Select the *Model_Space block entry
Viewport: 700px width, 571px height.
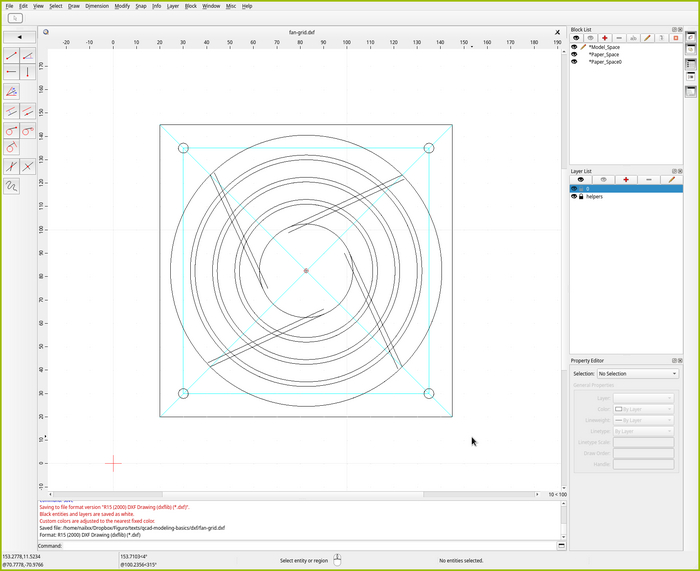click(x=604, y=46)
